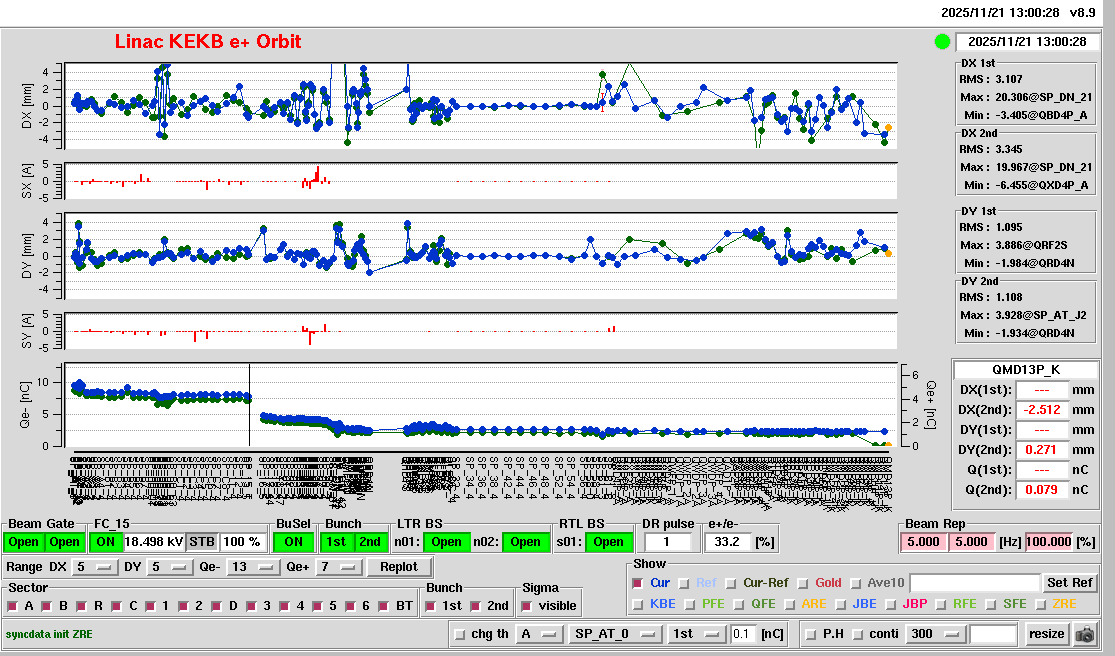Click the green status indicator light
The height and width of the screenshot is (656, 1115).
(x=942, y=42)
